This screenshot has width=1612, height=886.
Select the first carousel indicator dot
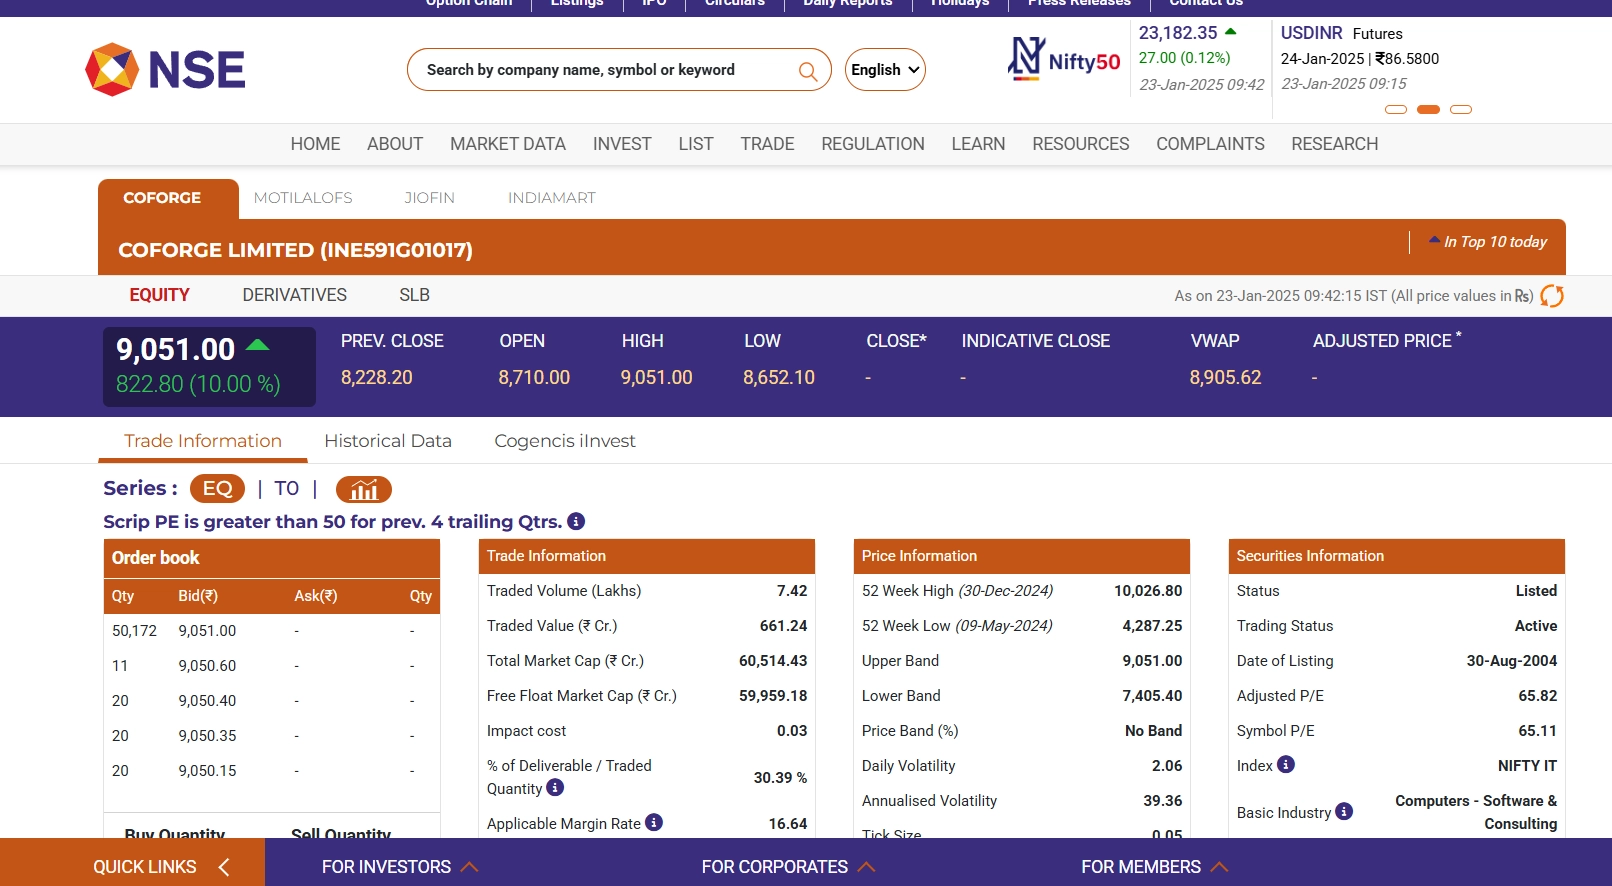pos(1396,109)
